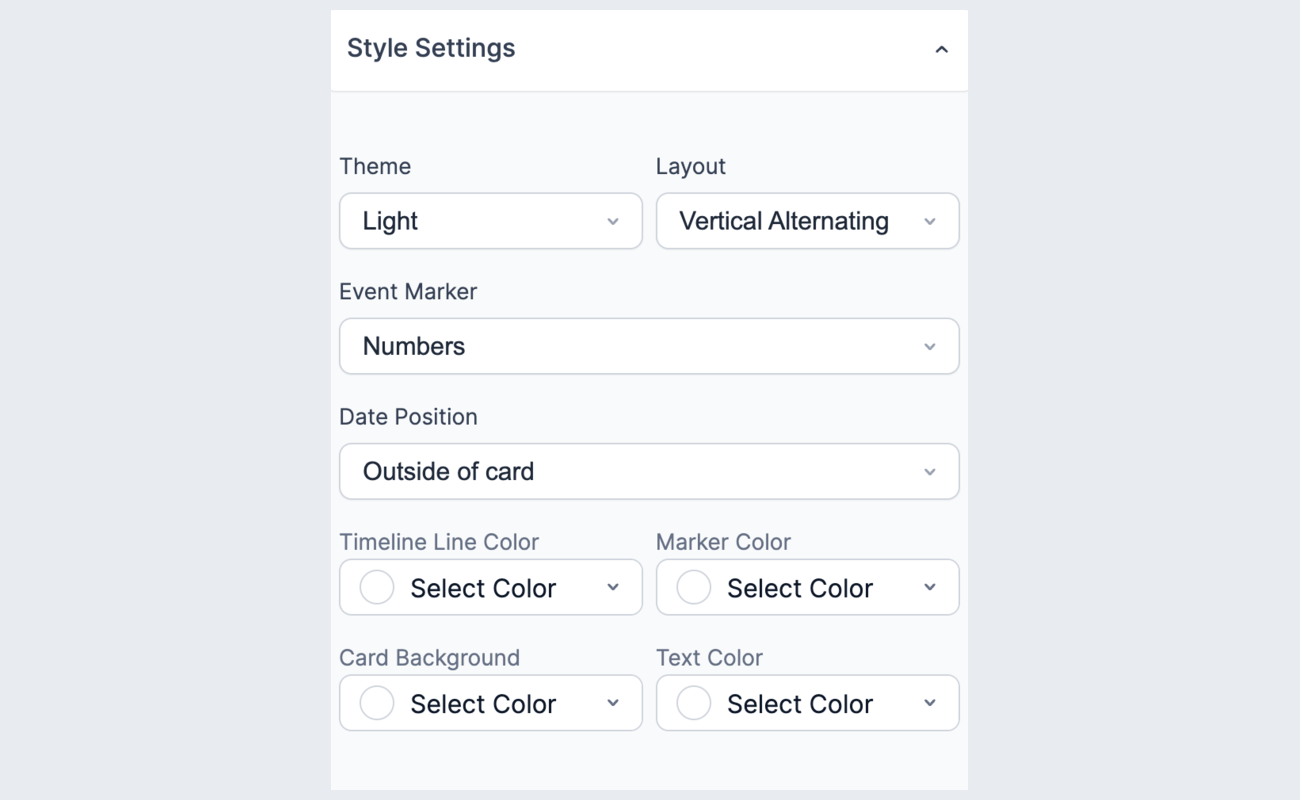The height and width of the screenshot is (800, 1300).
Task: Click the Event Marker dropdown arrow
Action: pos(930,346)
